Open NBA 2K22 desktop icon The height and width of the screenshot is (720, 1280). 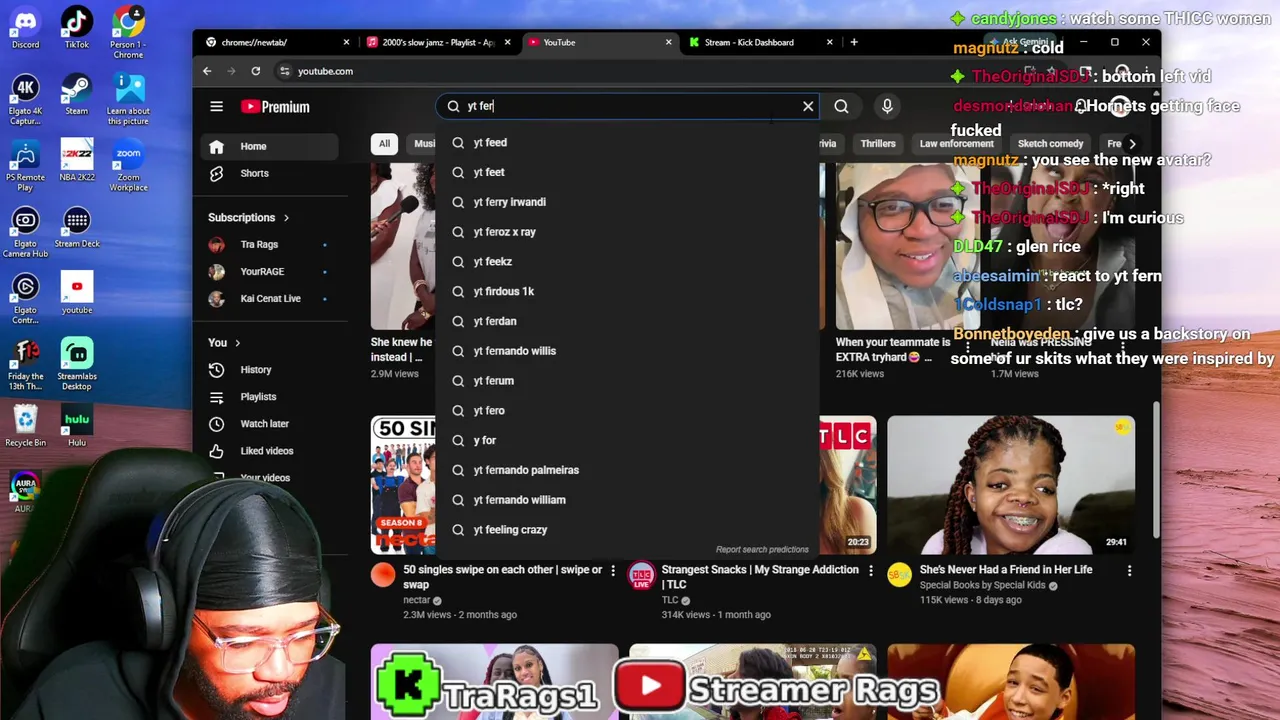(76, 160)
